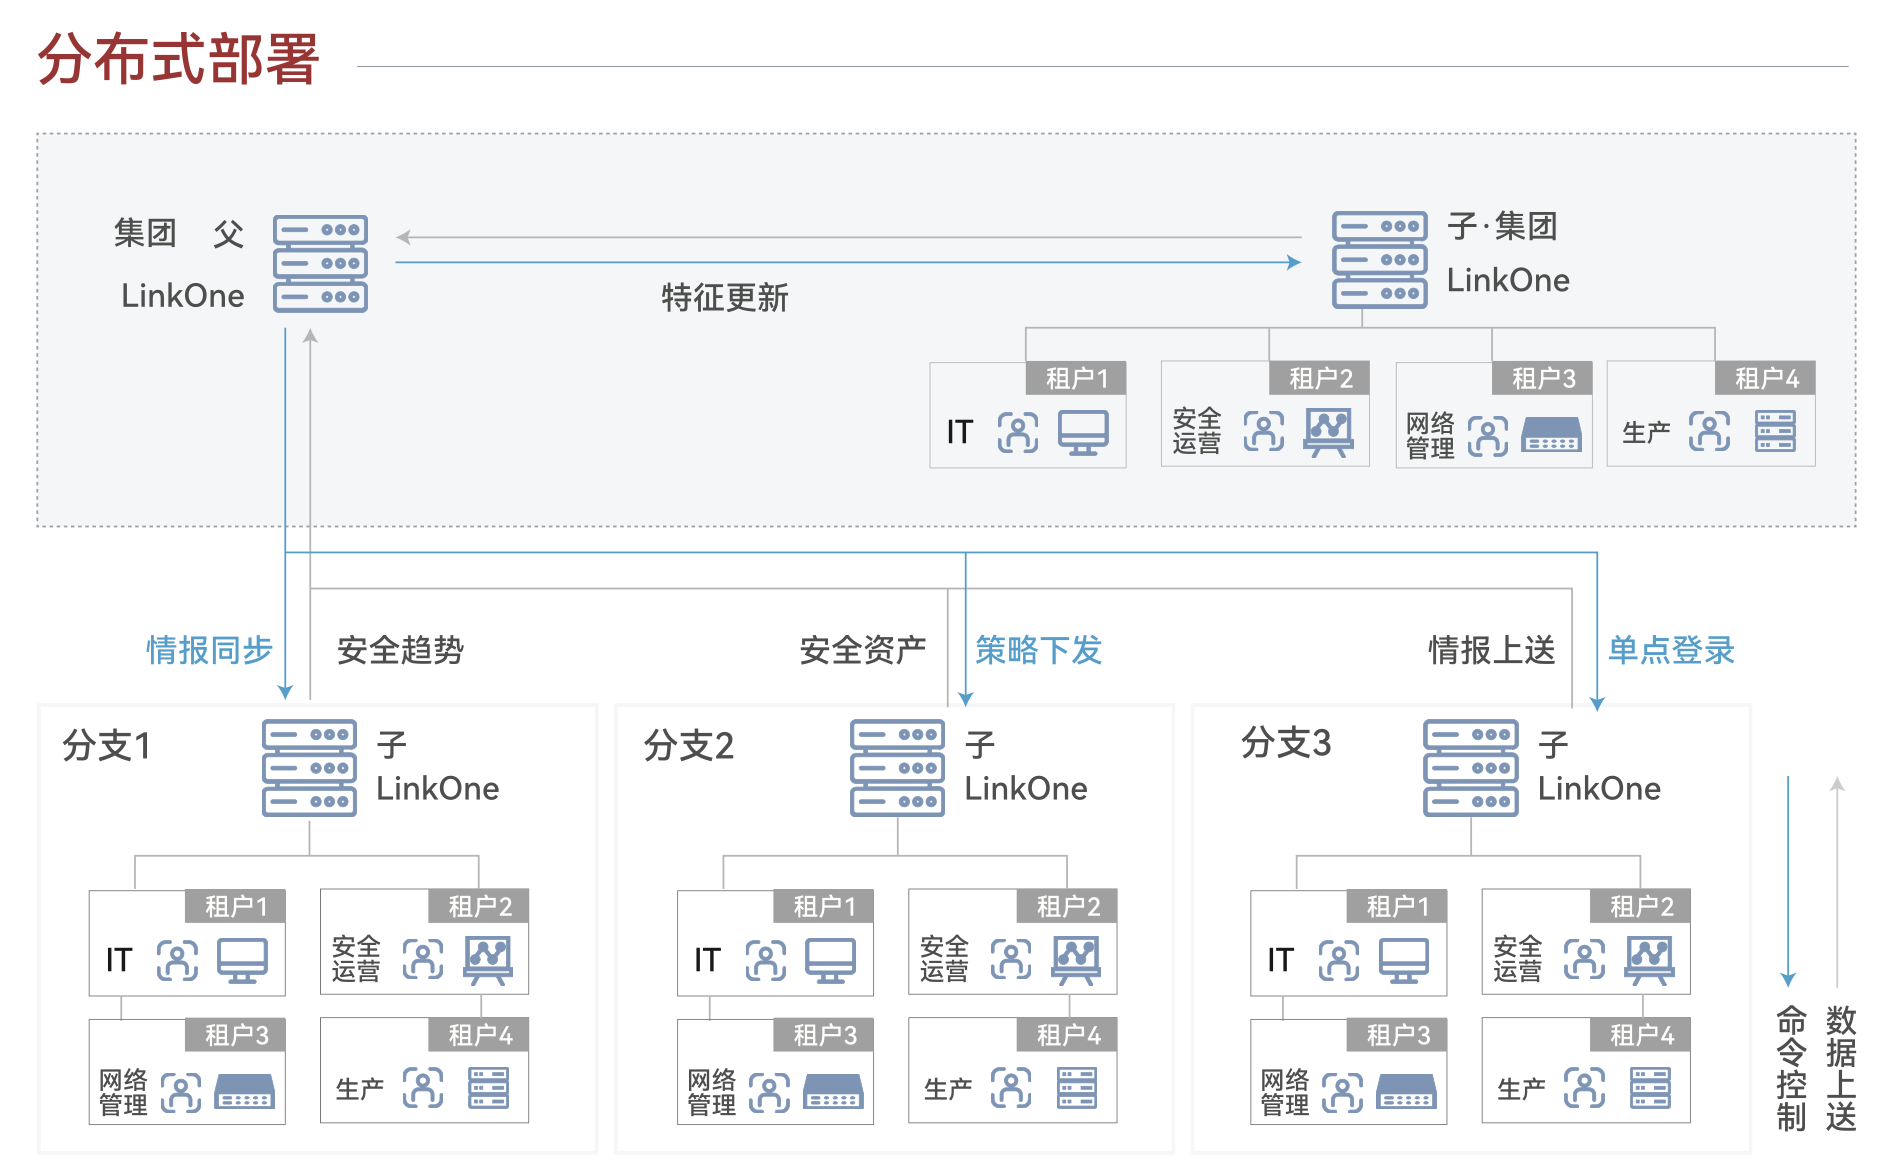Select the chart board icon in 子·集团 租户2
This screenshot has height=1168, width=1890.
pyautogui.click(x=1328, y=432)
